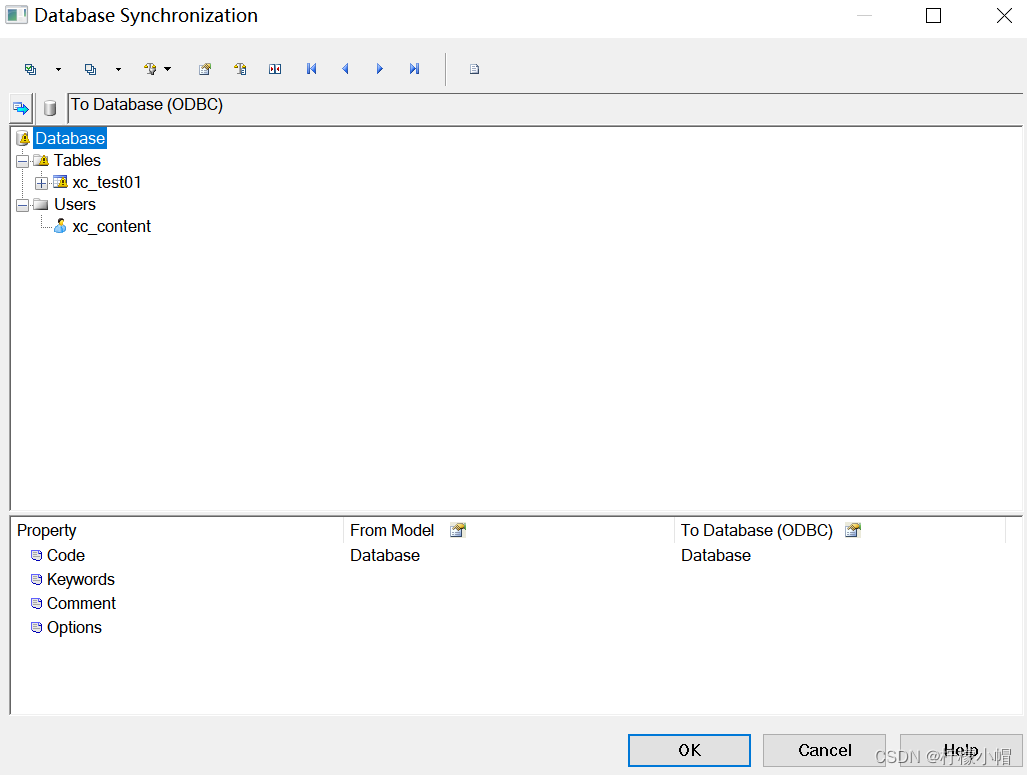Go to the next difference
Viewport: 1027px width, 775px height.
379,69
